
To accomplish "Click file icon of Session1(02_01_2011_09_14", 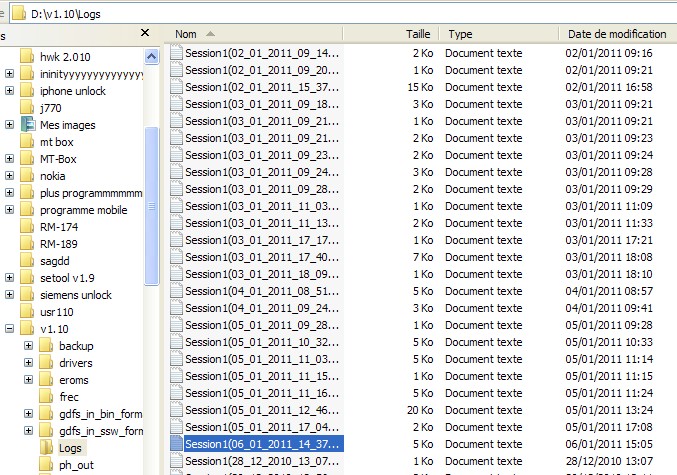I will [x=176, y=52].
